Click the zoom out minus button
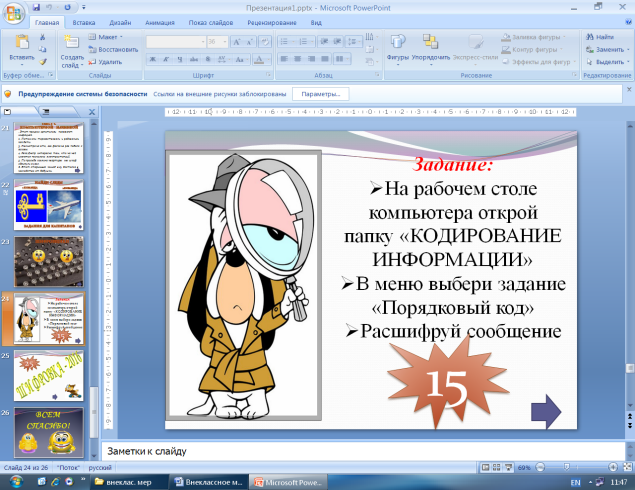 540,467
